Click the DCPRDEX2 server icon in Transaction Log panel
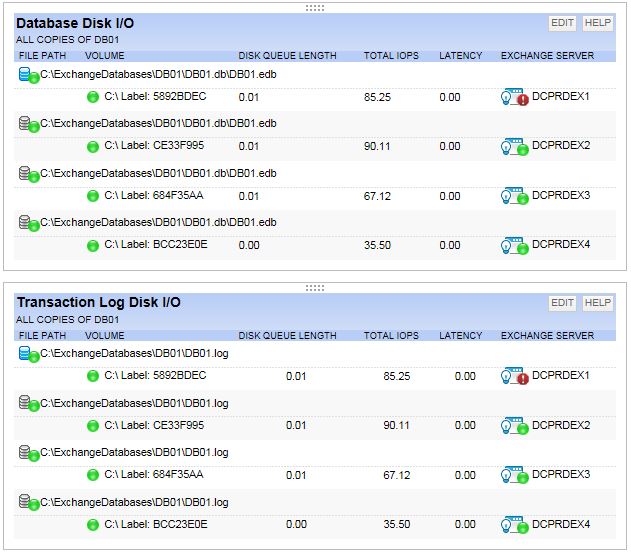The height and width of the screenshot is (559, 631). click(515, 425)
